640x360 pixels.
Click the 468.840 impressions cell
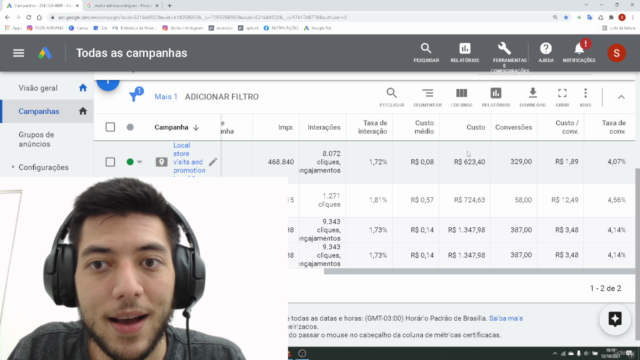click(x=281, y=162)
